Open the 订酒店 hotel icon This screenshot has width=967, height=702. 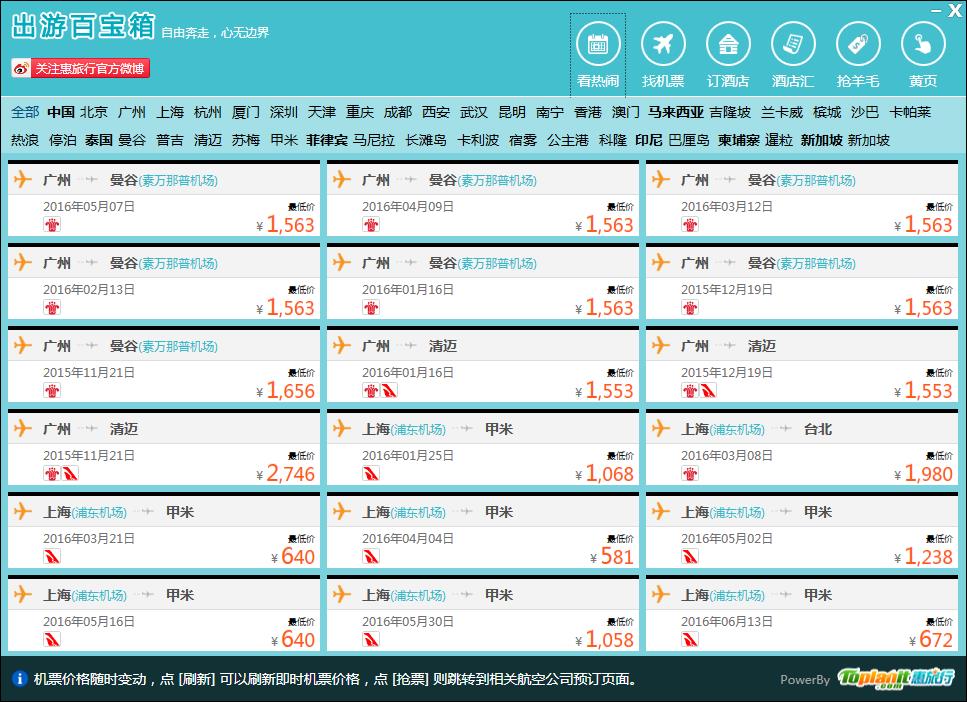pos(728,44)
